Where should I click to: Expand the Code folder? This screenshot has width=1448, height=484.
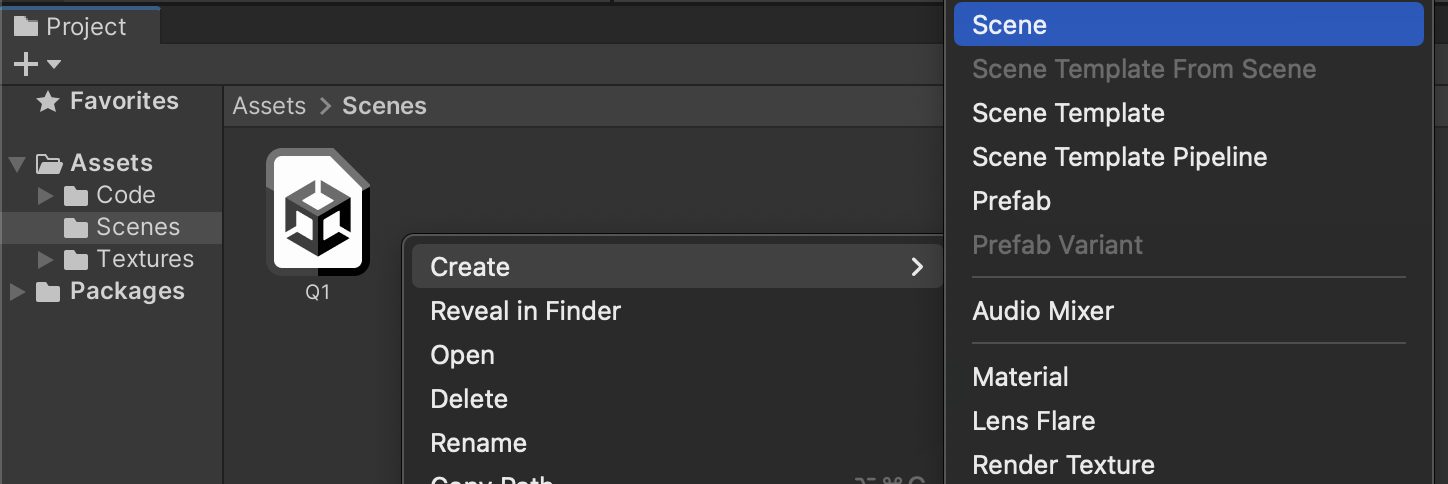(46, 196)
